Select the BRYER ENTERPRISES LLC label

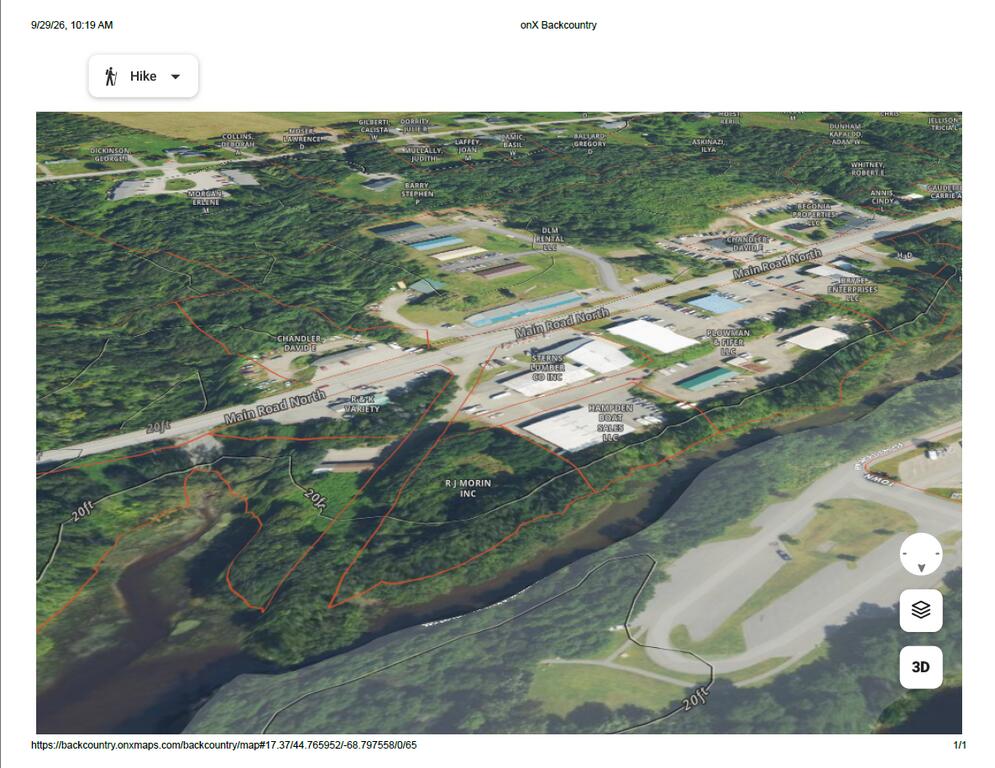pyautogui.click(x=853, y=289)
